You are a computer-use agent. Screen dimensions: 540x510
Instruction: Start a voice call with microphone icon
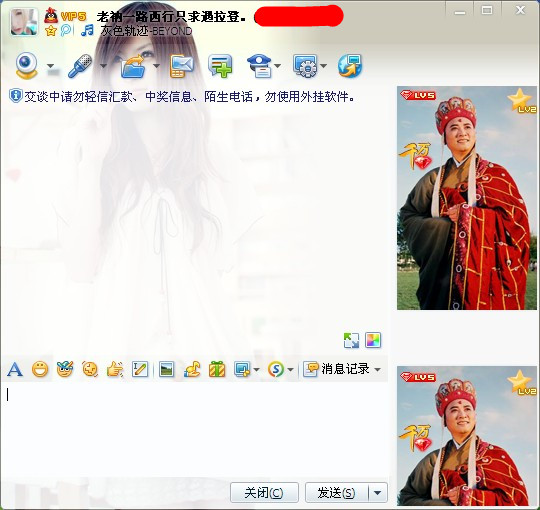point(80,65)
